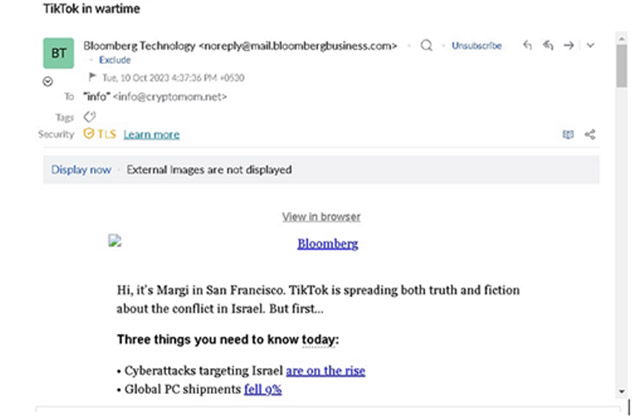The image size is (642, 419).
Task: Collapse header details with circled chevron
Action: tap(47, 82)
